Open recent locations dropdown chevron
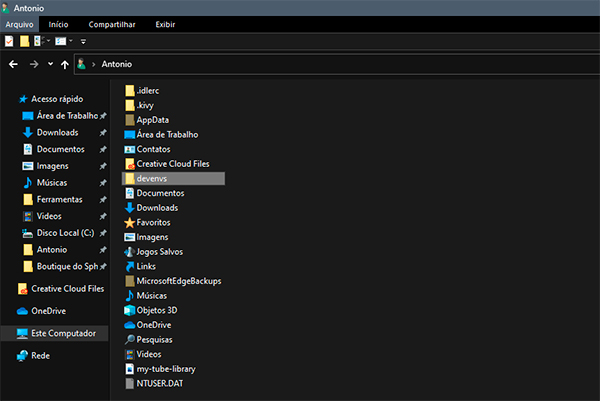This screenshot has height=401, width=600. click(50, 64)
